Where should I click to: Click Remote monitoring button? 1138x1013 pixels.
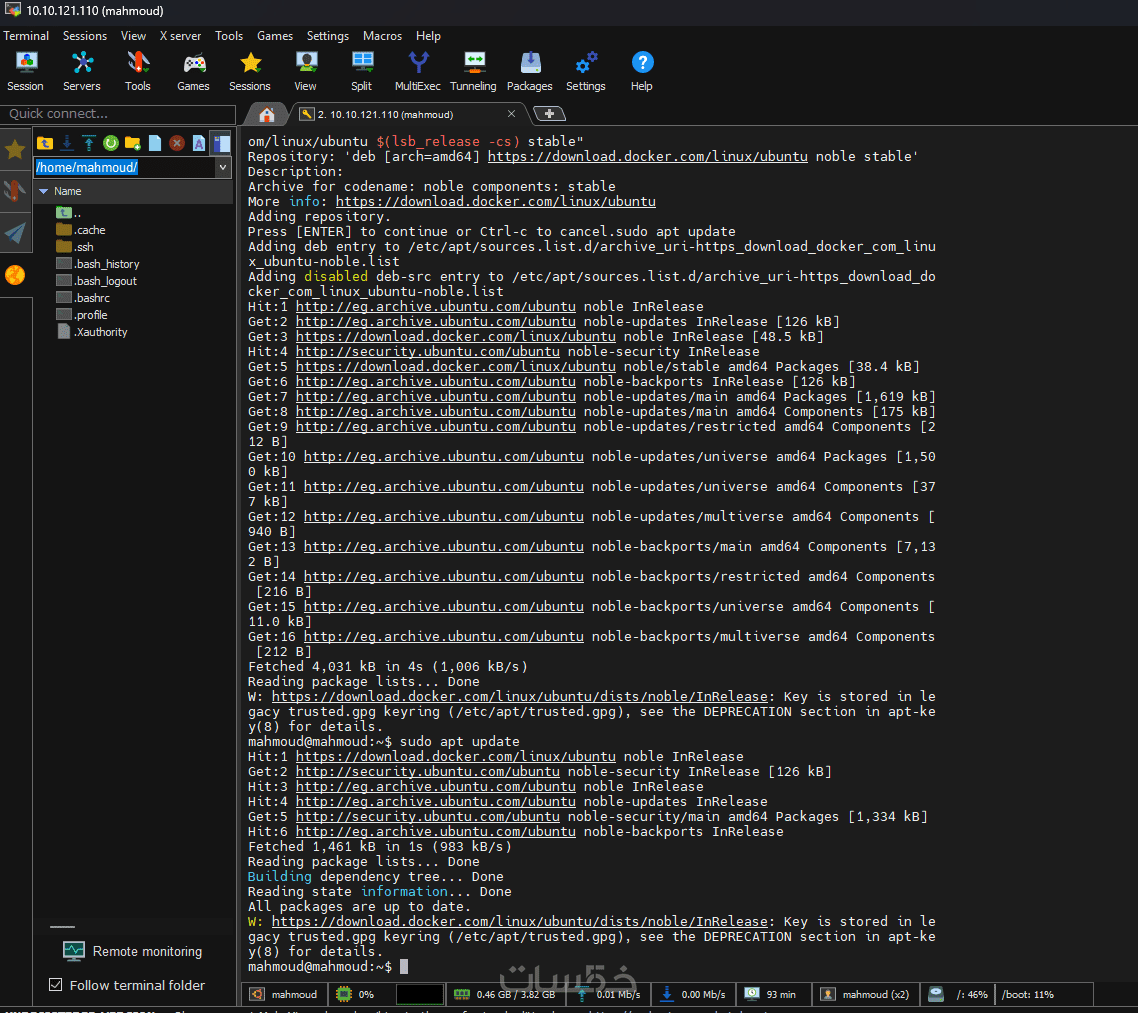coord(133,951)
